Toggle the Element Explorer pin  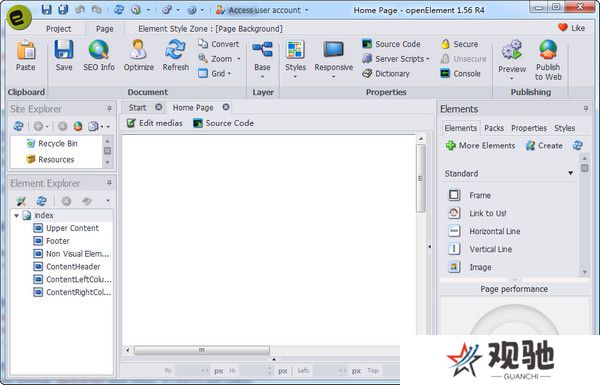click(x=109, y=183)
